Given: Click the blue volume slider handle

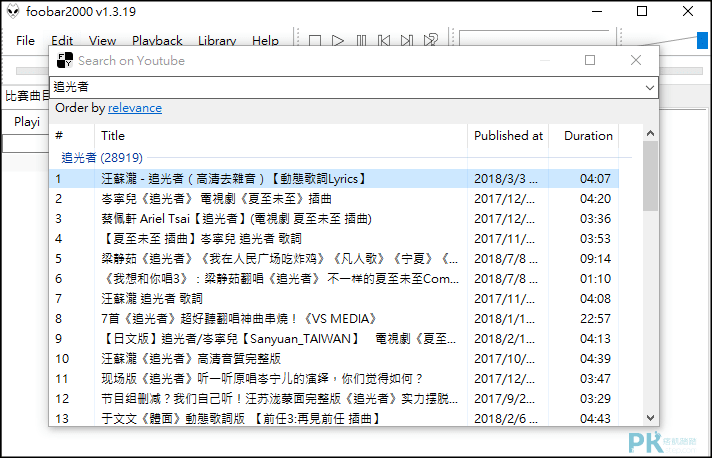Looking at the screenshot, I should tap(702, 40).
